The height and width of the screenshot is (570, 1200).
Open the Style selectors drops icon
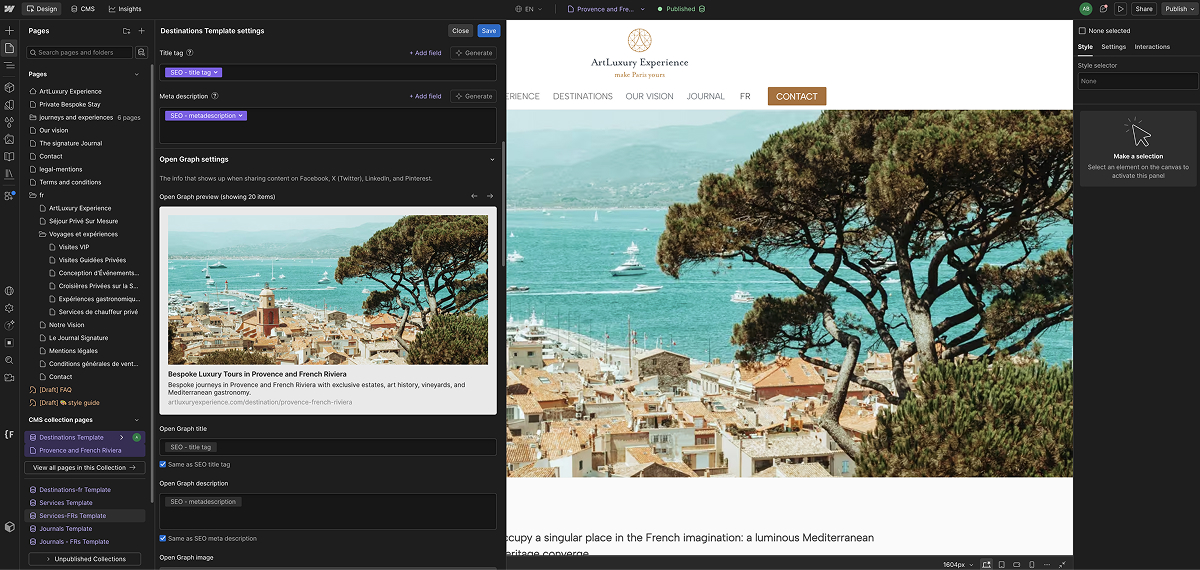(x=9, y=122)
